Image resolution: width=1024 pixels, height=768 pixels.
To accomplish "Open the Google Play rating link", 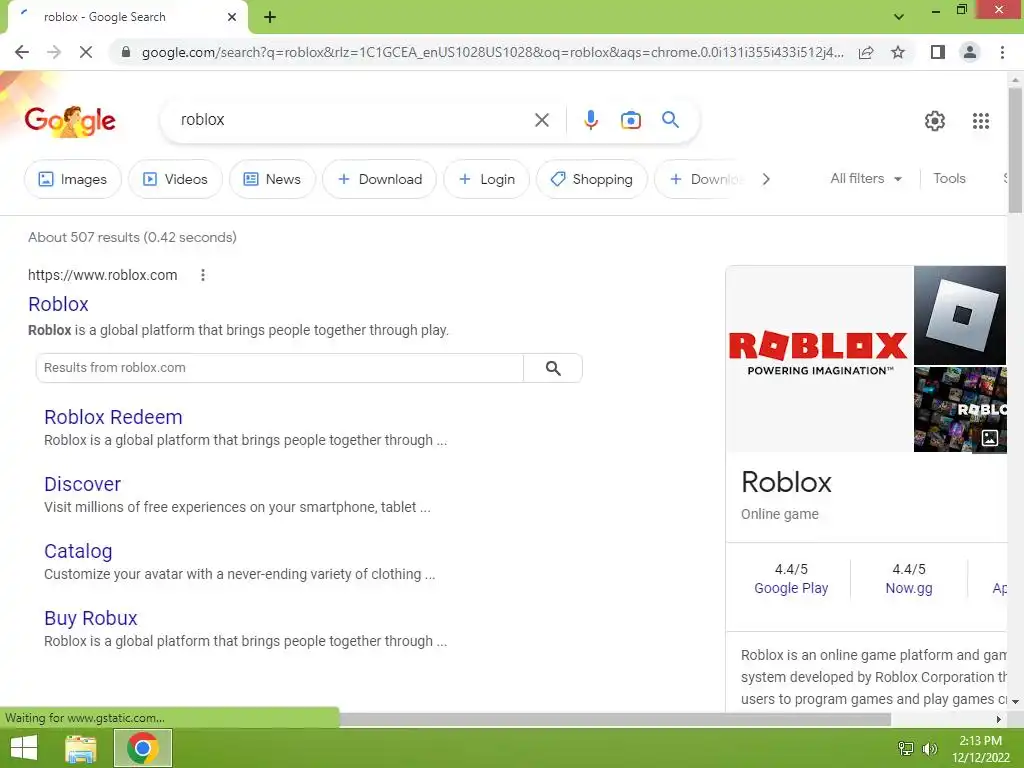I will 791,588.
